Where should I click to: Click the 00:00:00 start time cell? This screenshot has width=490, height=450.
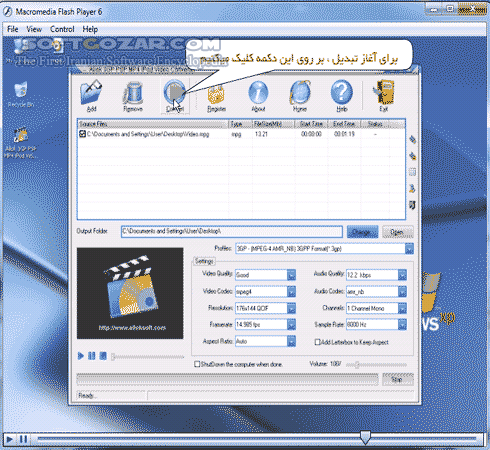311,134
